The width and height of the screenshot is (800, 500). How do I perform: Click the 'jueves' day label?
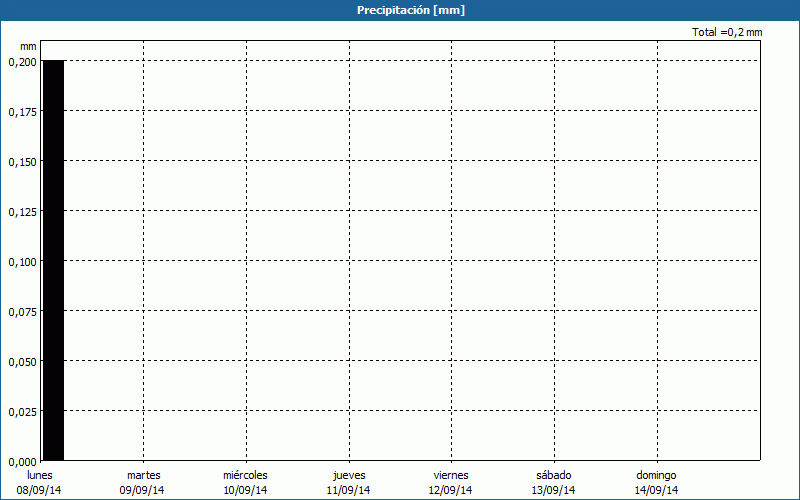point(349,476)
